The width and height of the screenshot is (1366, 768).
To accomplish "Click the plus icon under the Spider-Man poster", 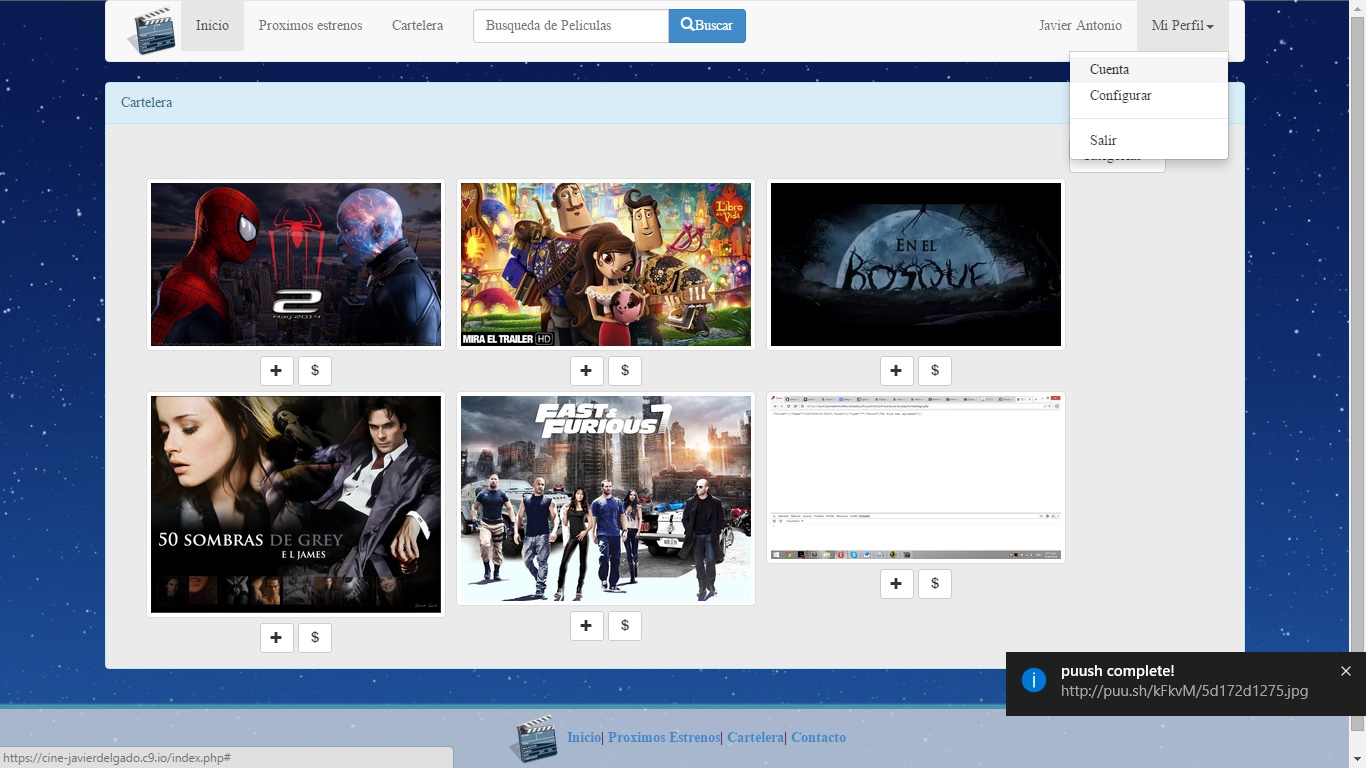I will coord(277,371).
